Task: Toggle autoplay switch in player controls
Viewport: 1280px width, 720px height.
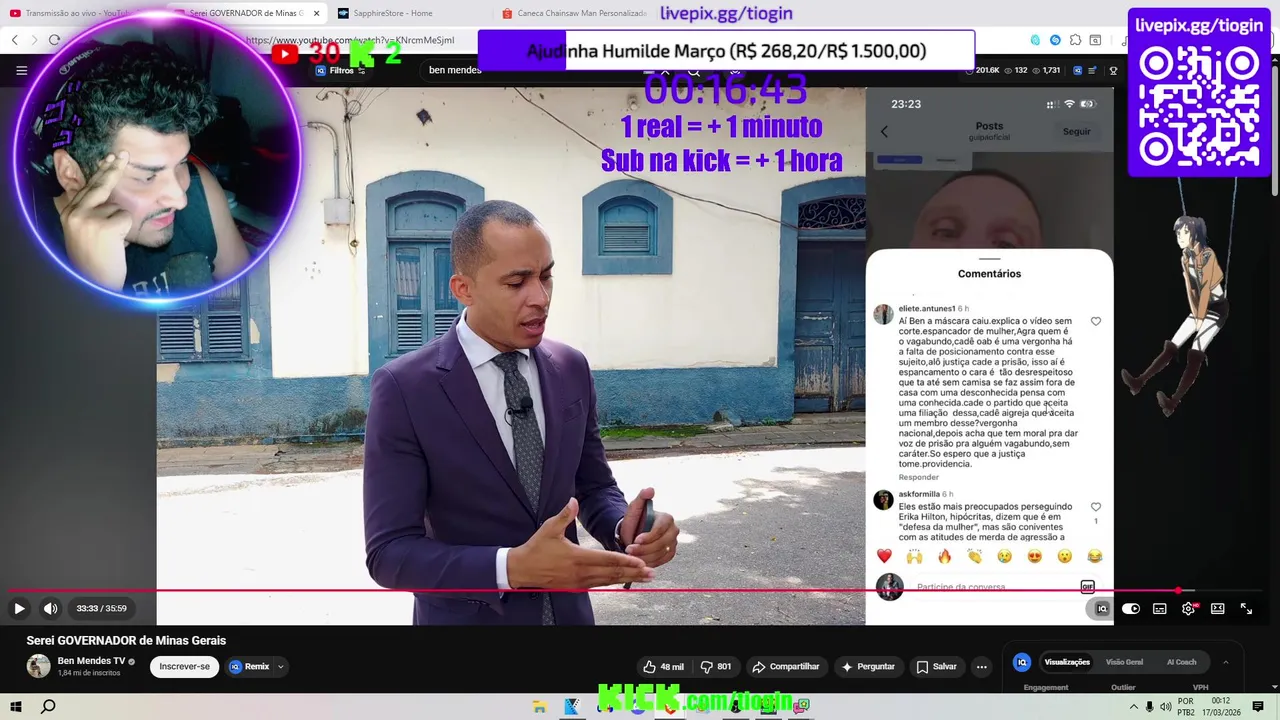Action: coord(1131,608)
